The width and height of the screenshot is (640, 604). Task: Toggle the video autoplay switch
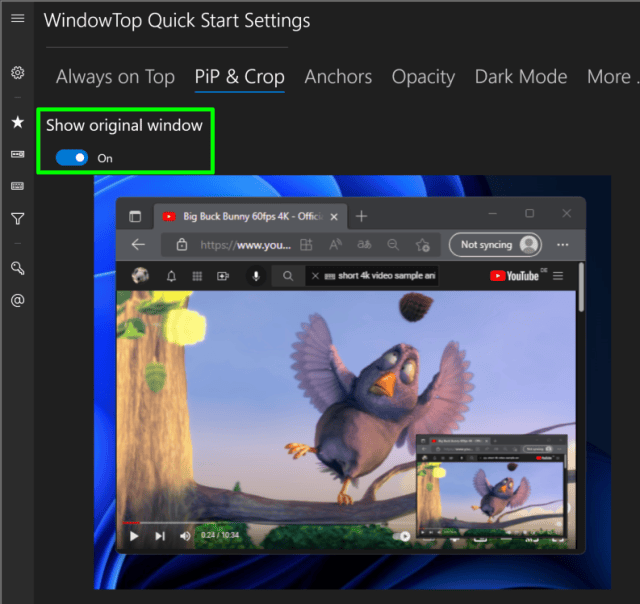click(x=402, y=536)
